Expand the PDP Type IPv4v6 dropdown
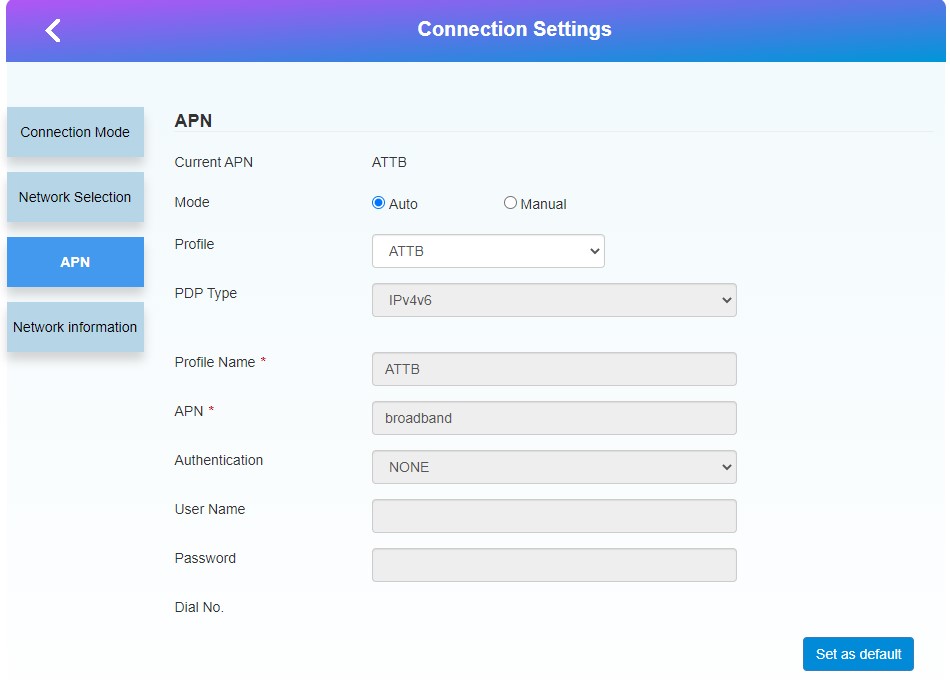This screenshot has height=680, width=950. pos(554,300)
